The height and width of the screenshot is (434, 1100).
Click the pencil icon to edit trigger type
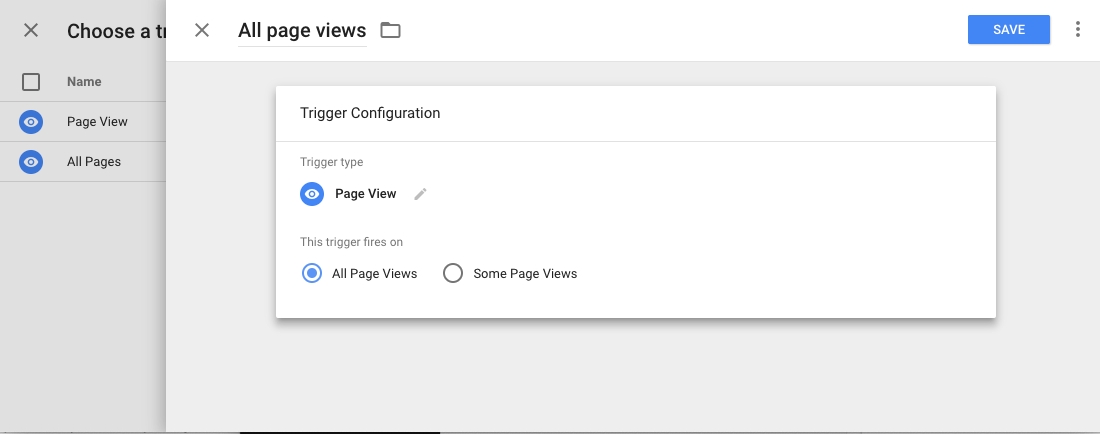click(x=420, y=194)
